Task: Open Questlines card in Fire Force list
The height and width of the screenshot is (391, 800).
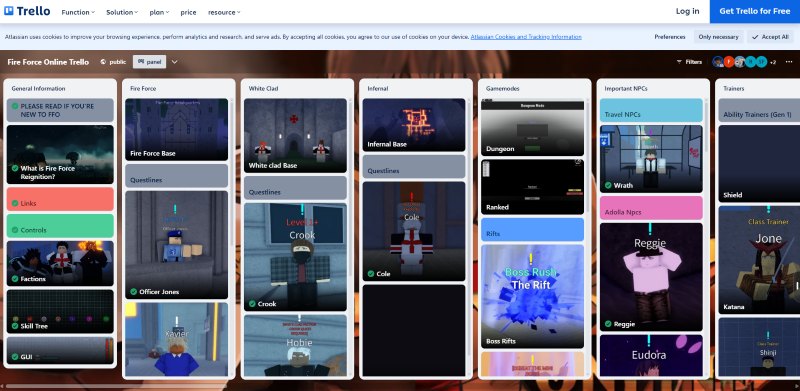Action: coord(177,176)
